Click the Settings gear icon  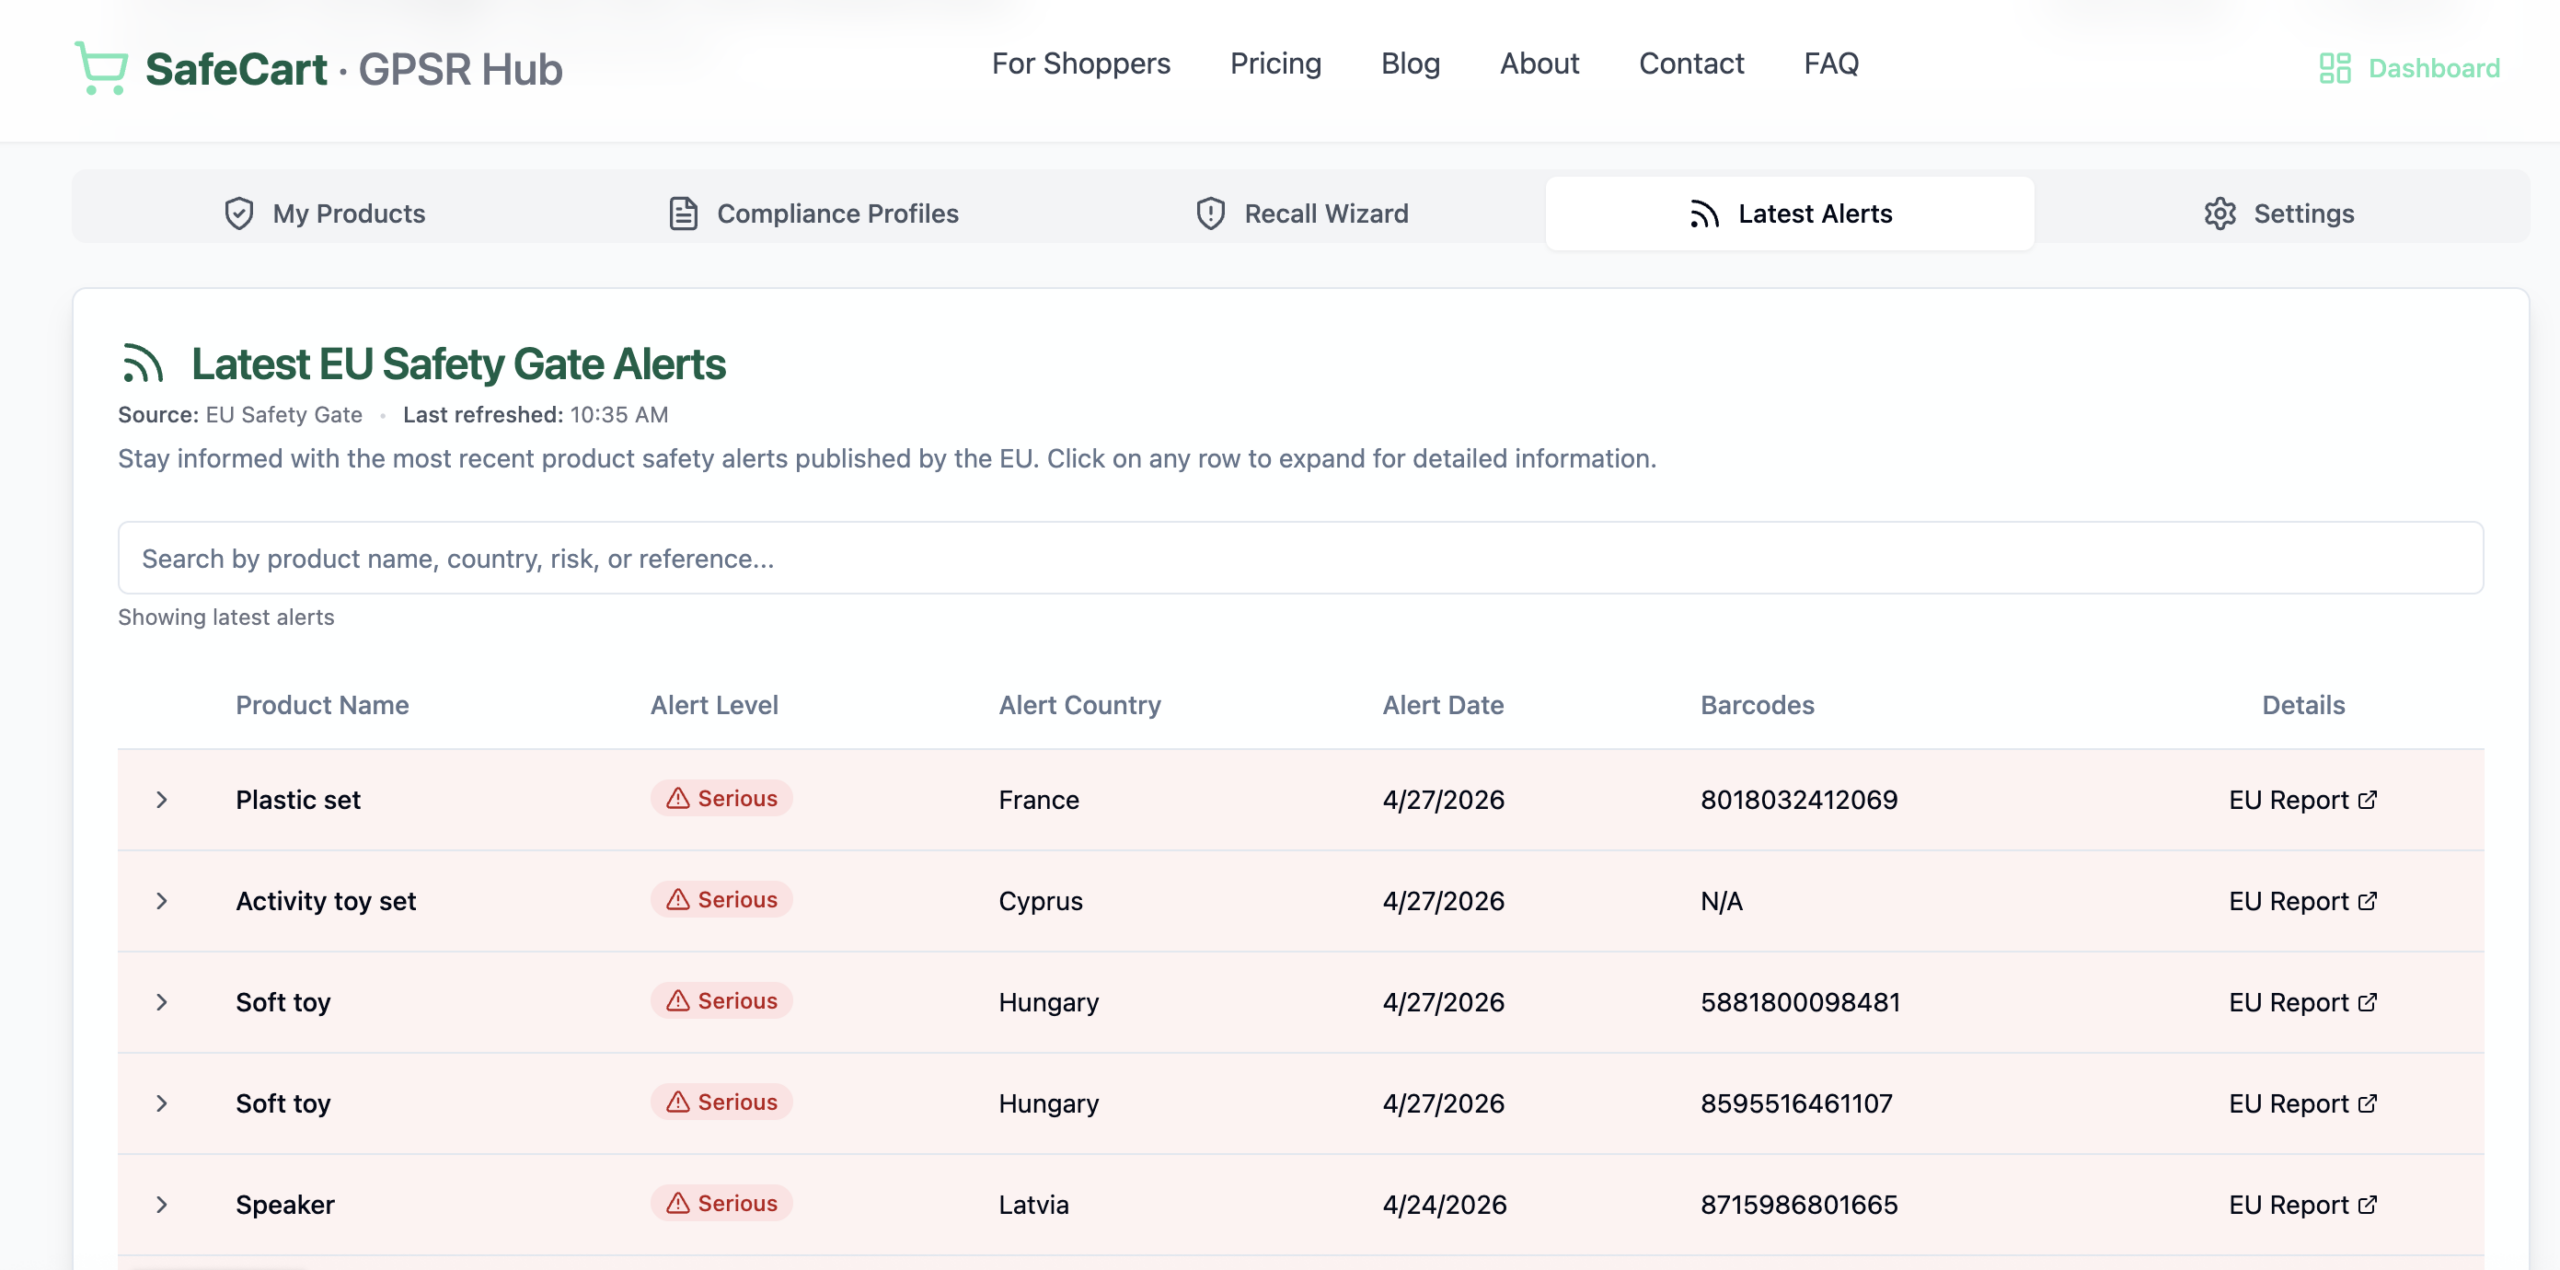pyautogui.click(x=2219, y=213)
